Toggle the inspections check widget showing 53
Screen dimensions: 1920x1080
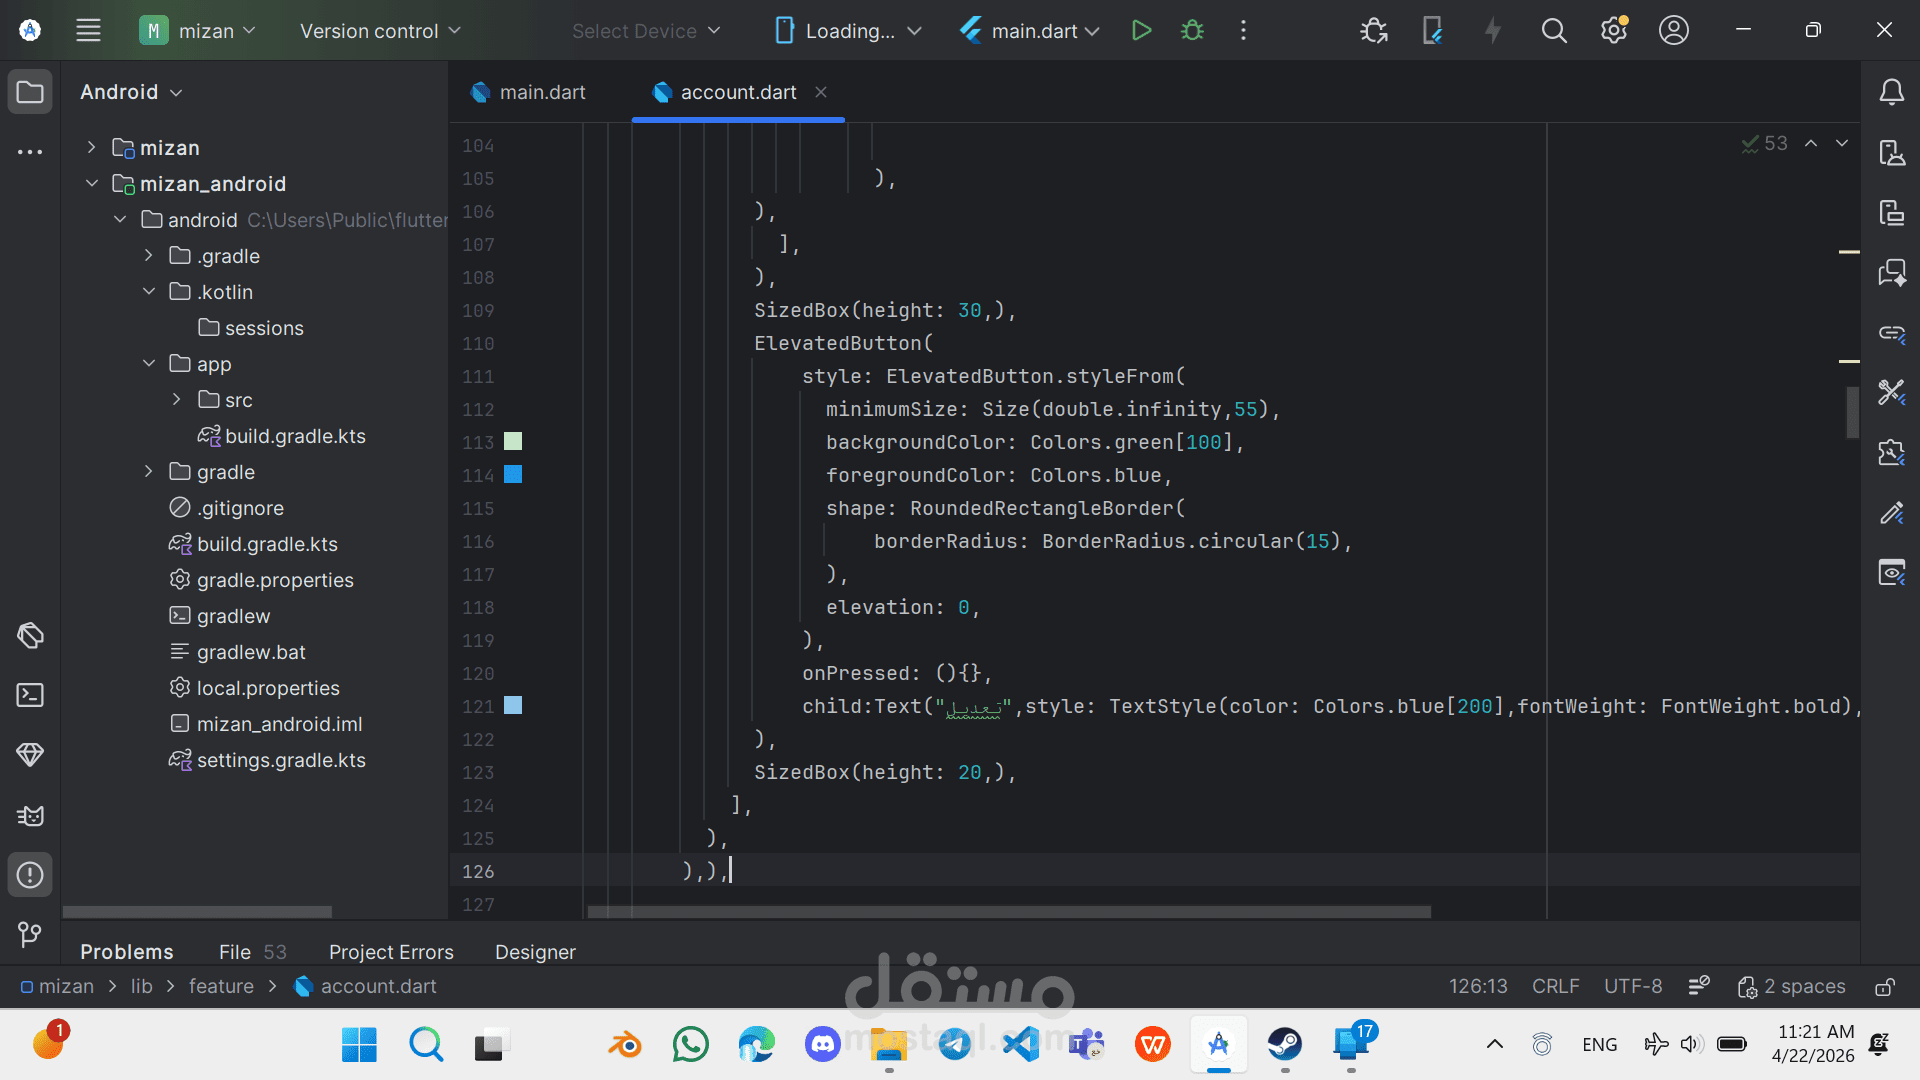pos(1765,144)
